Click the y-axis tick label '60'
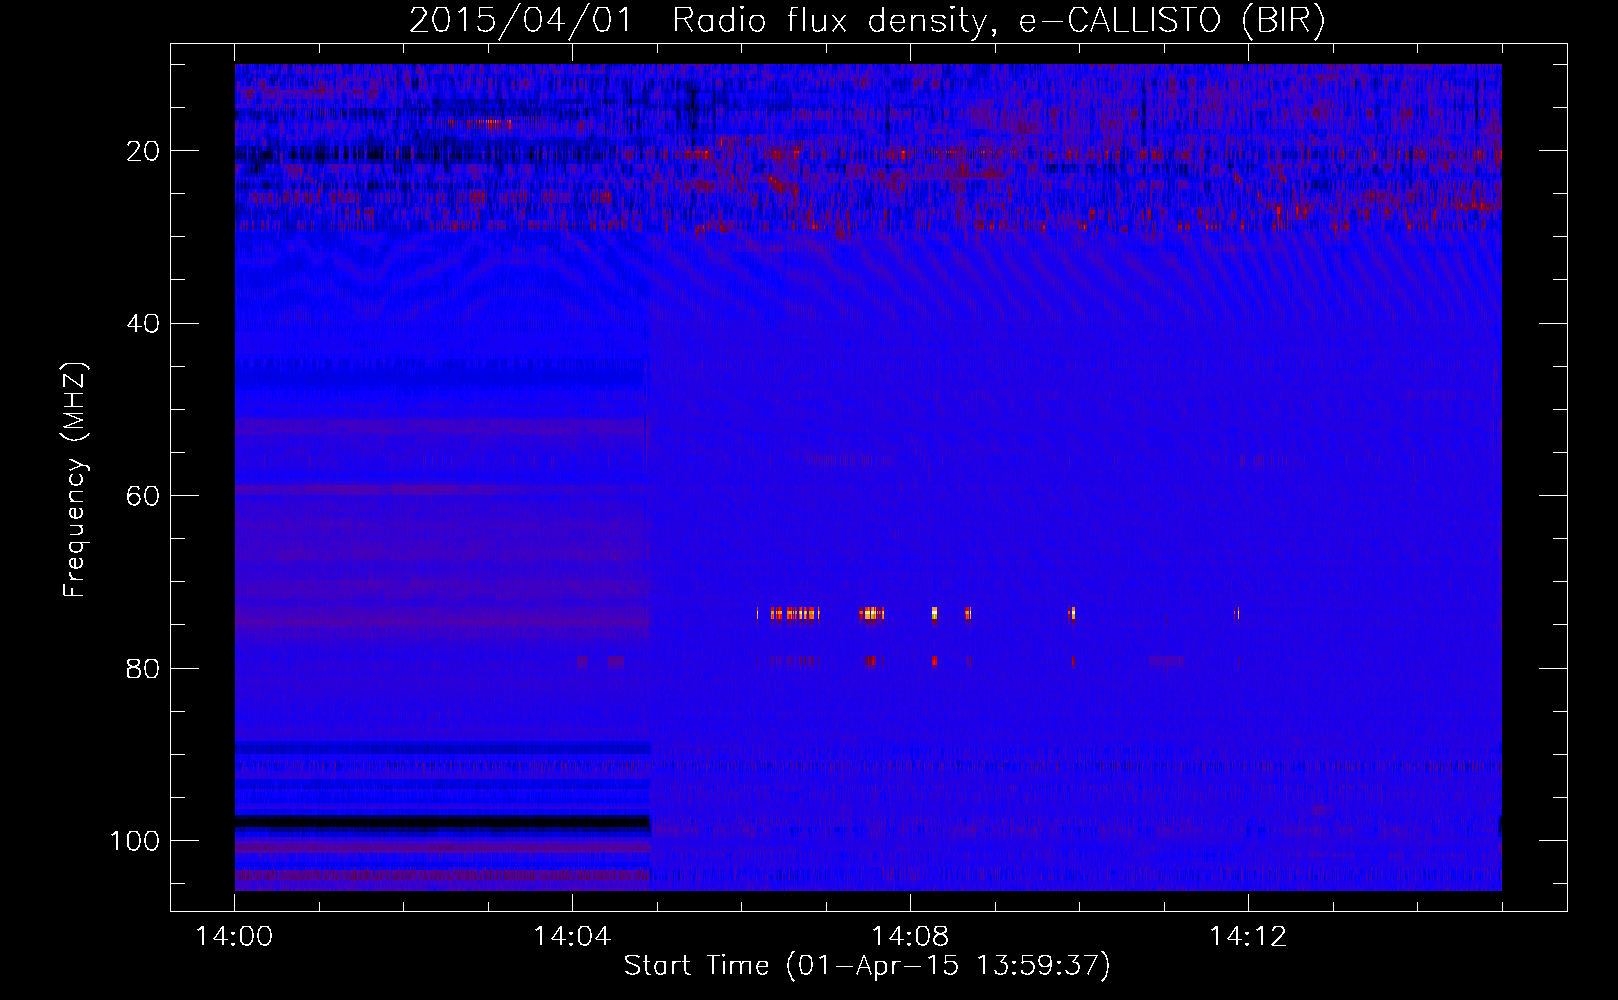1618x1000 pixels. [143, 496]
